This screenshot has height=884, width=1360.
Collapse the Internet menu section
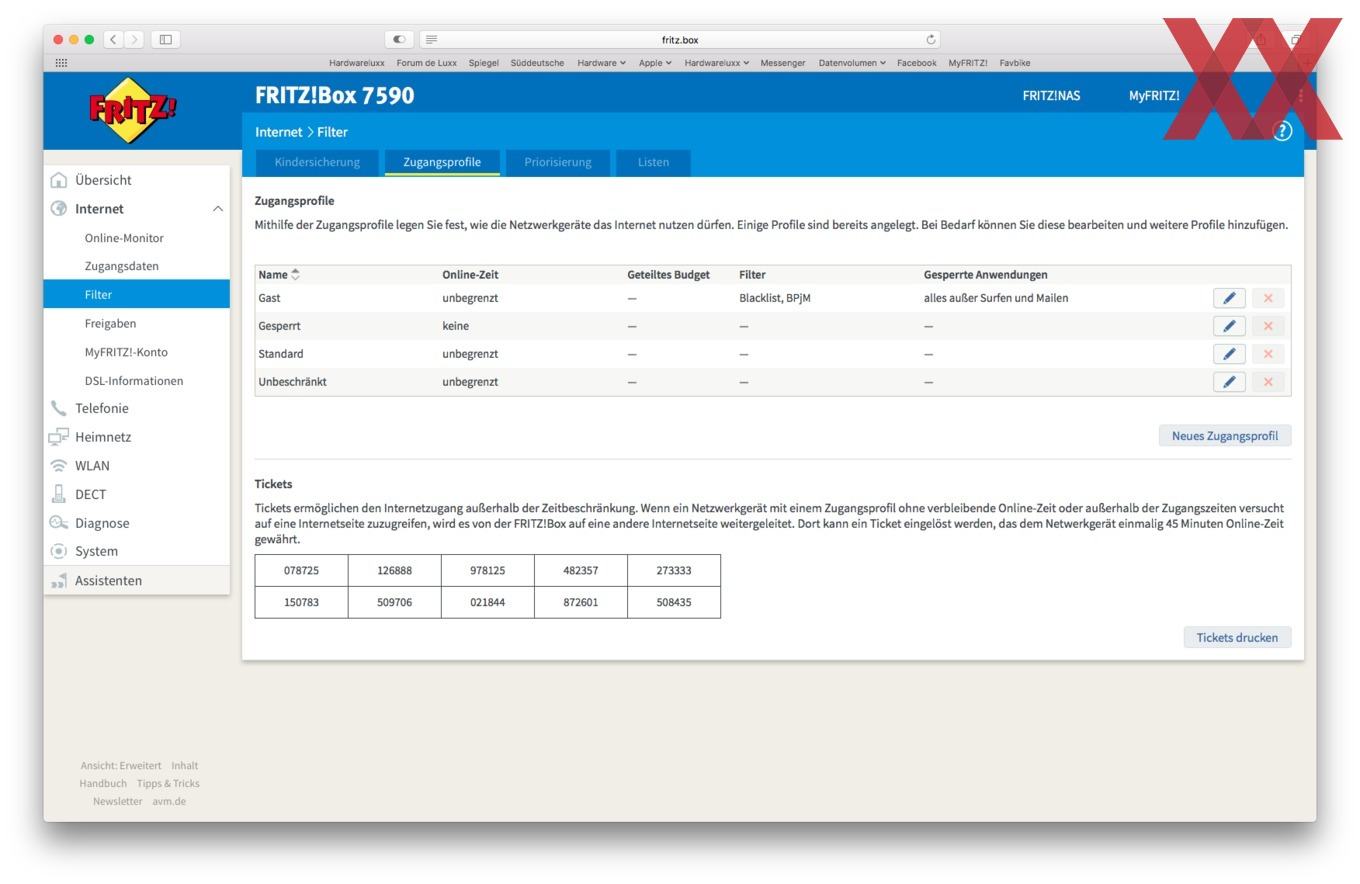point(217,209)
